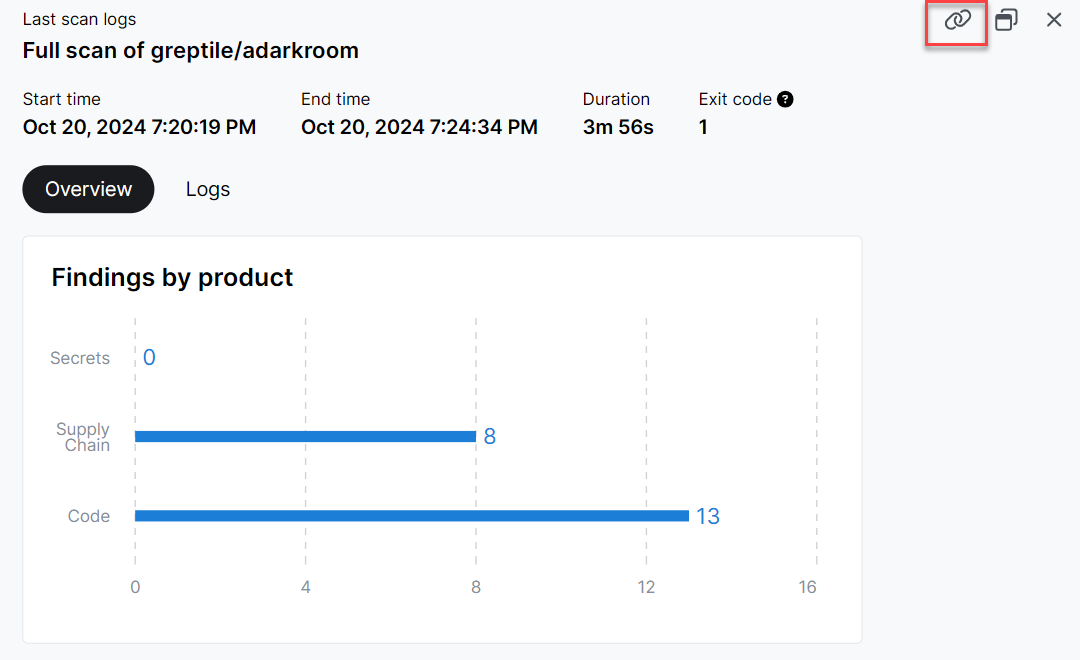Click the overlapping windows icon
Image resolution: width=1080 pixels, height=660 pixels.
coord(1006,20)
